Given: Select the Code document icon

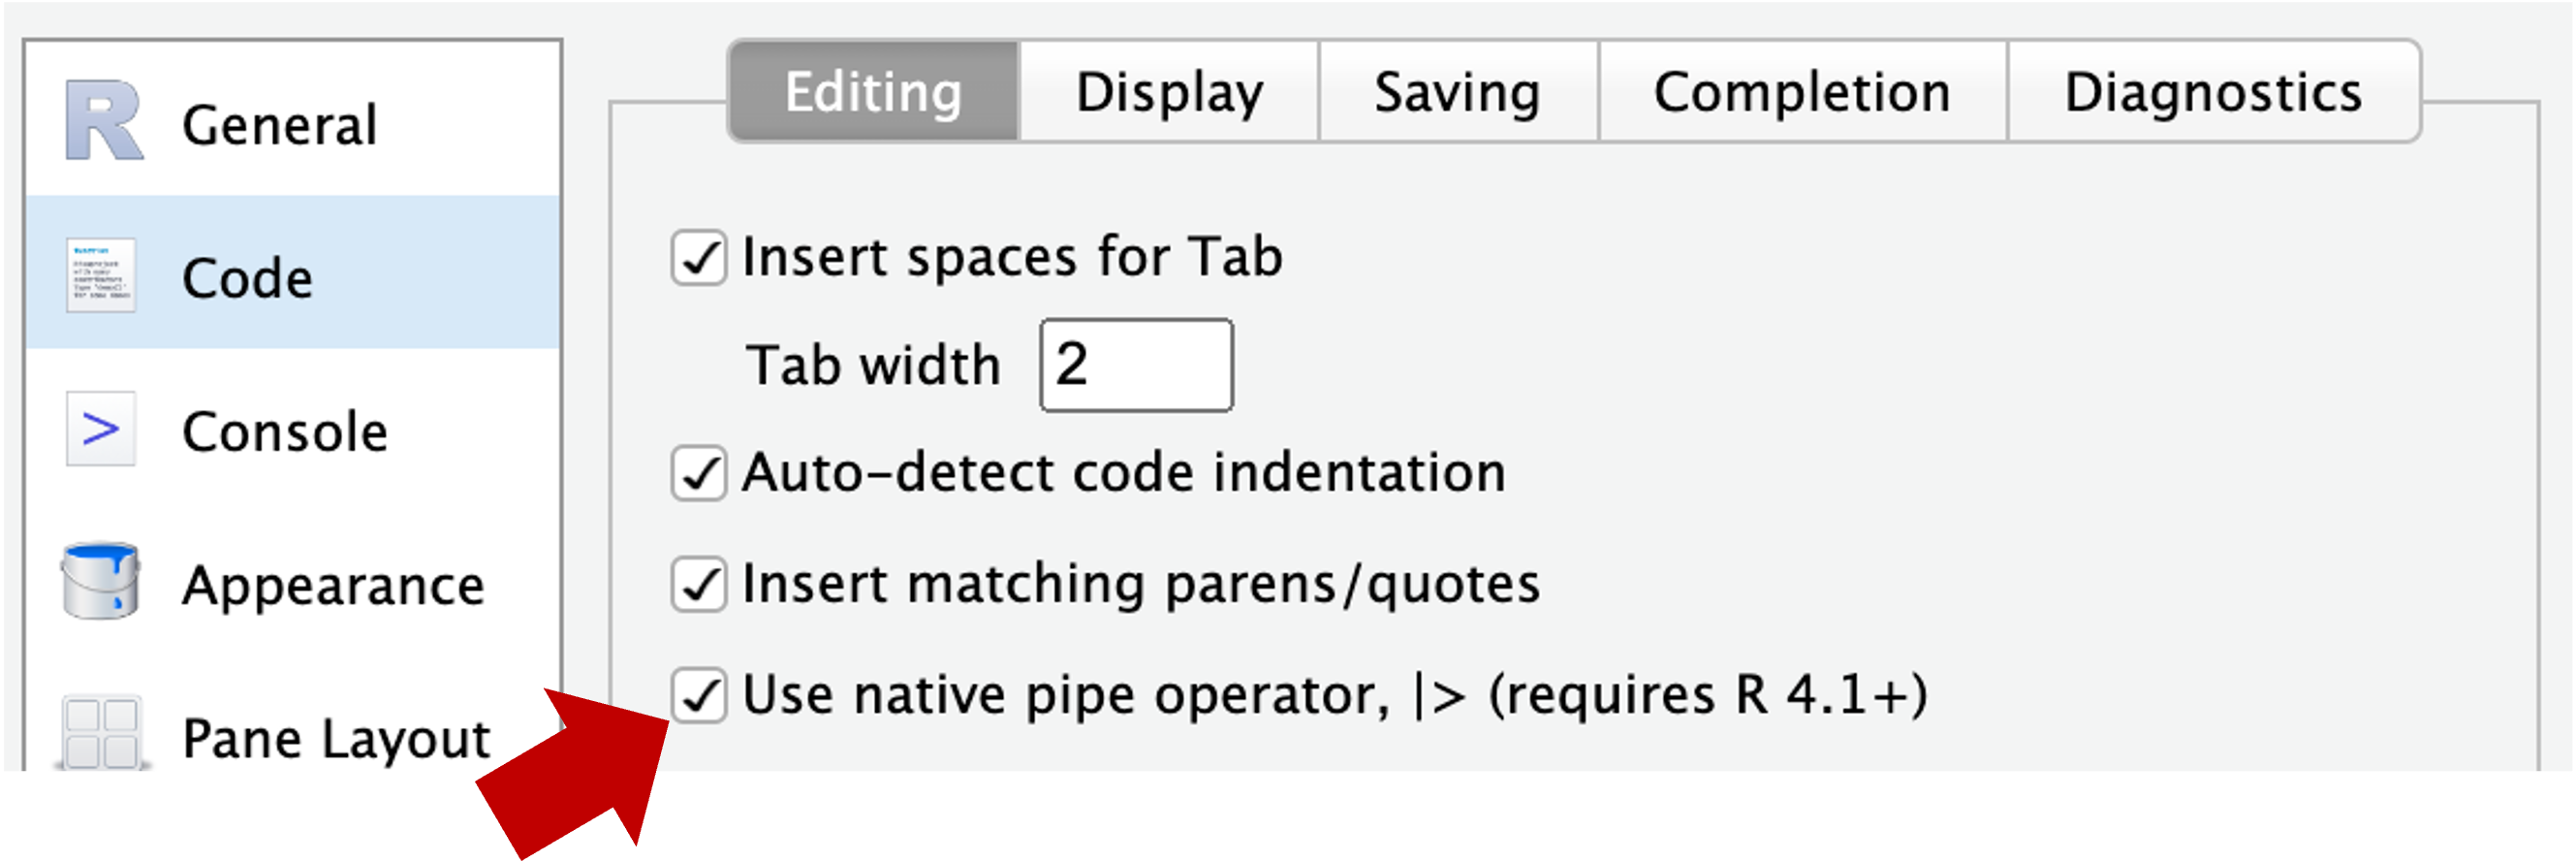Looking at the screenshot, I should click(101, 275).
